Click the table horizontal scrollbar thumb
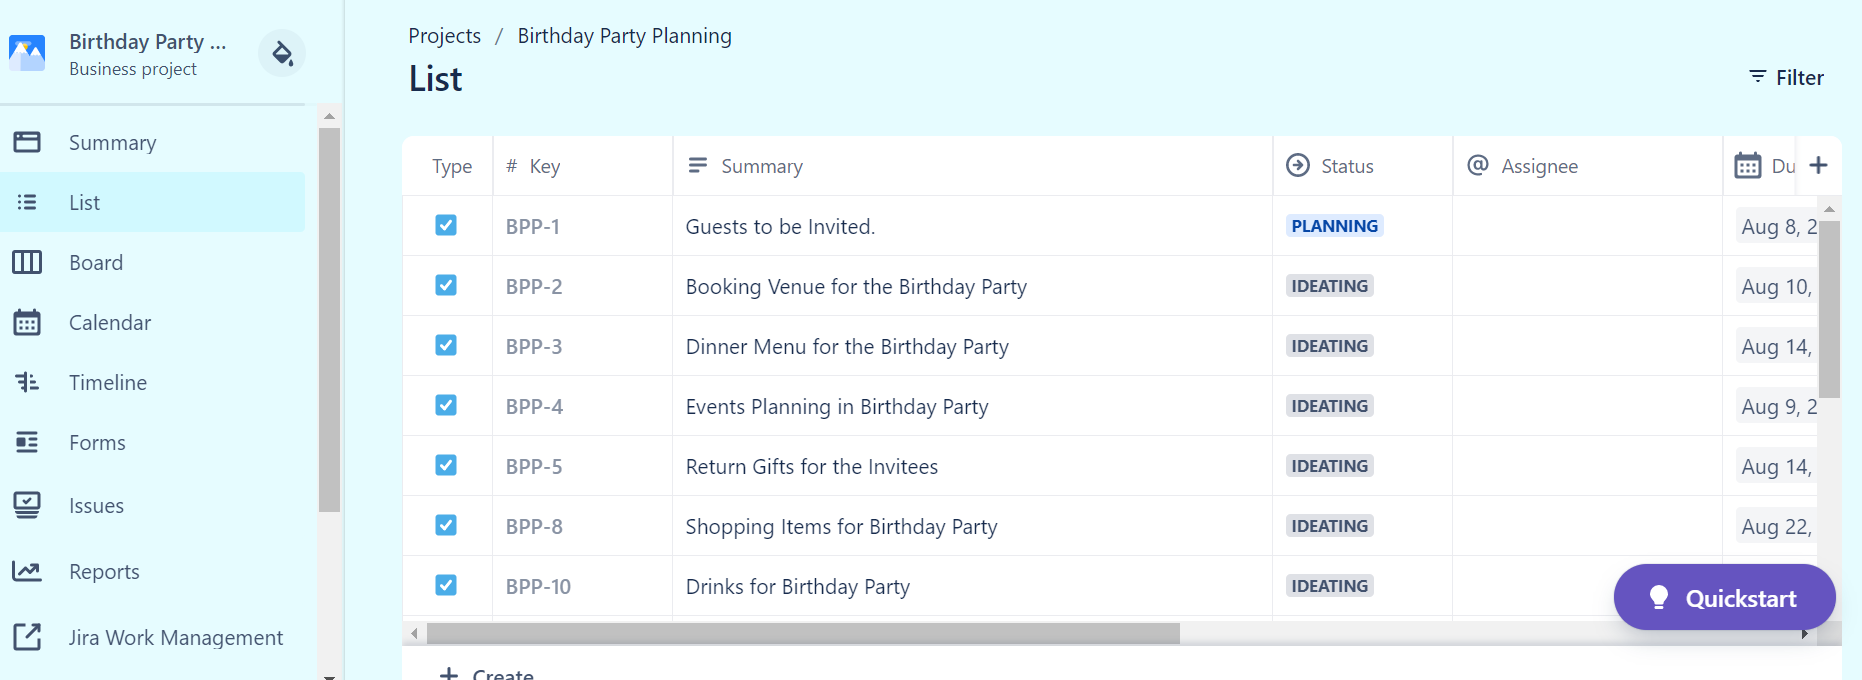The image size is (1862, 680). 803,633
